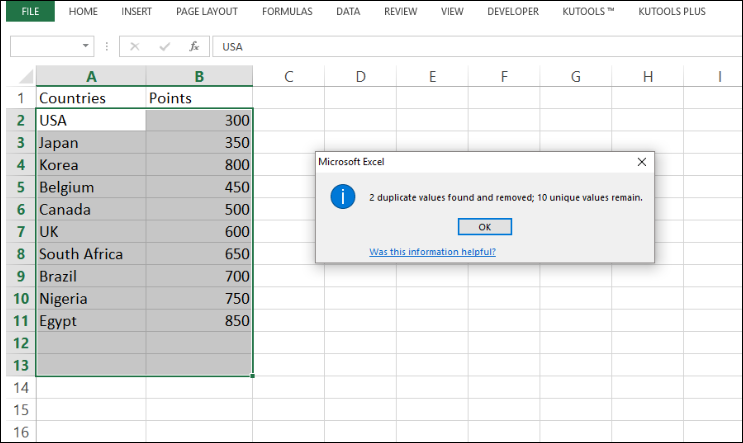Click the Points header cell
The width and height of the screenshot is (743, 443).
[199, 98]
